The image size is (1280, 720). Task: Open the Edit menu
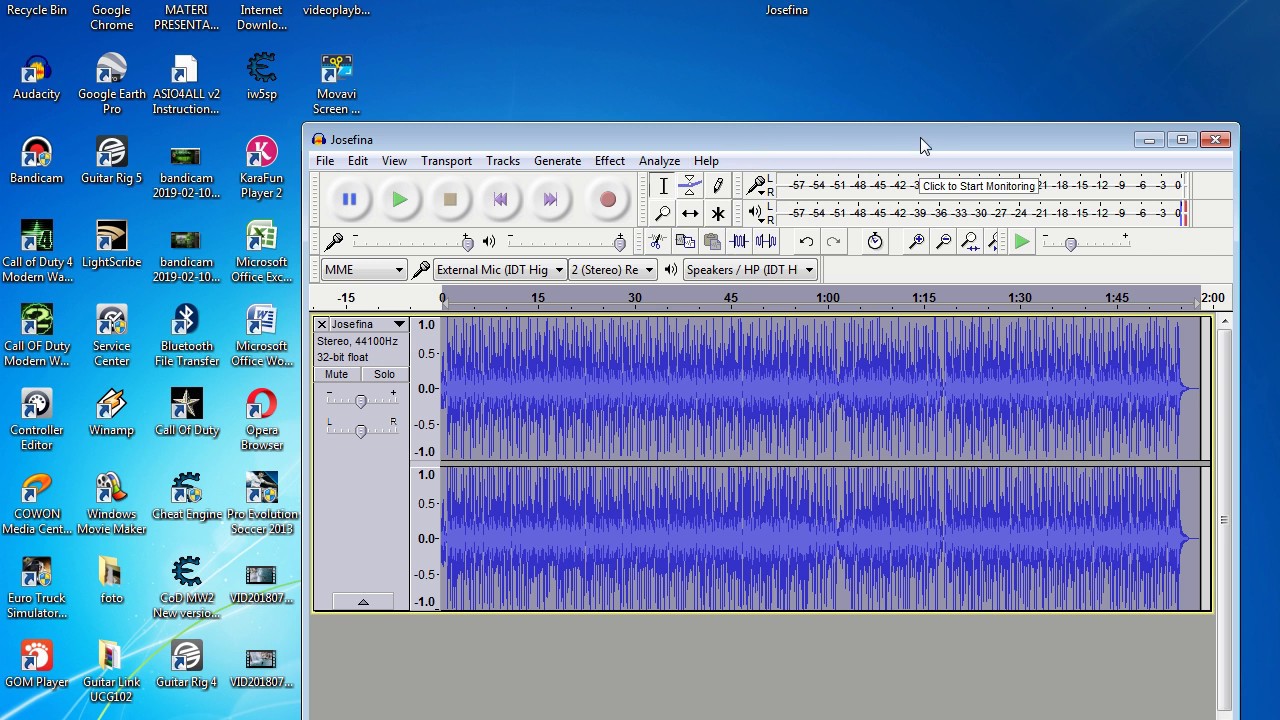coord(357,161)
